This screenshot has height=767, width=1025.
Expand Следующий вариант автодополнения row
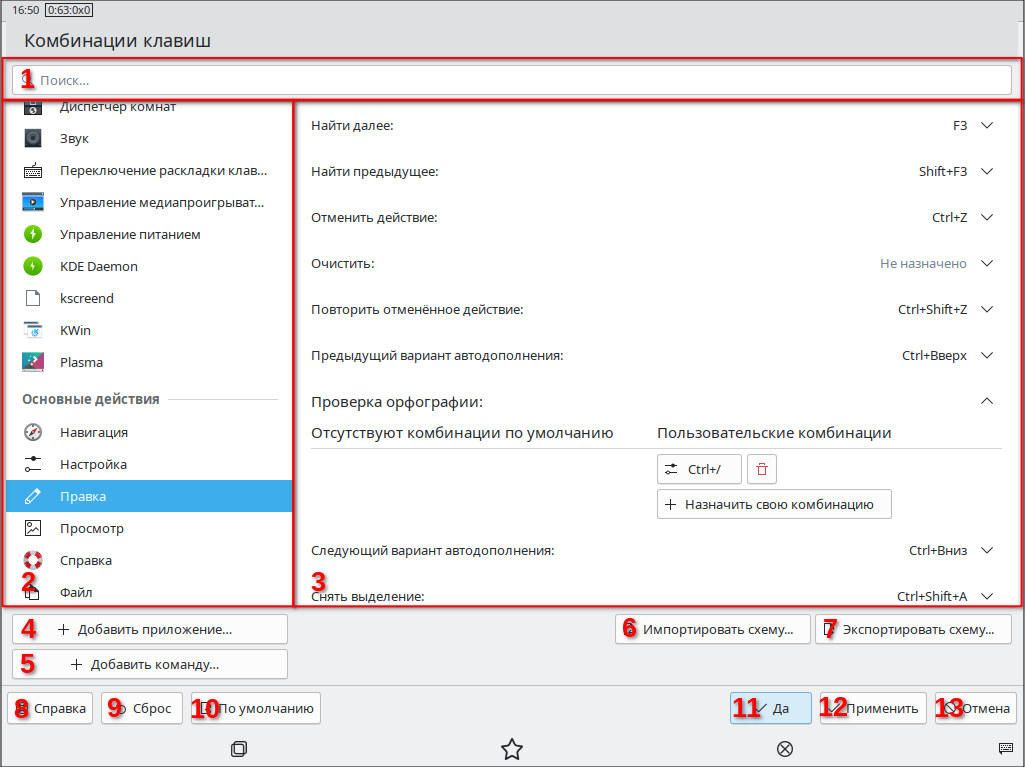coord(987,551)
